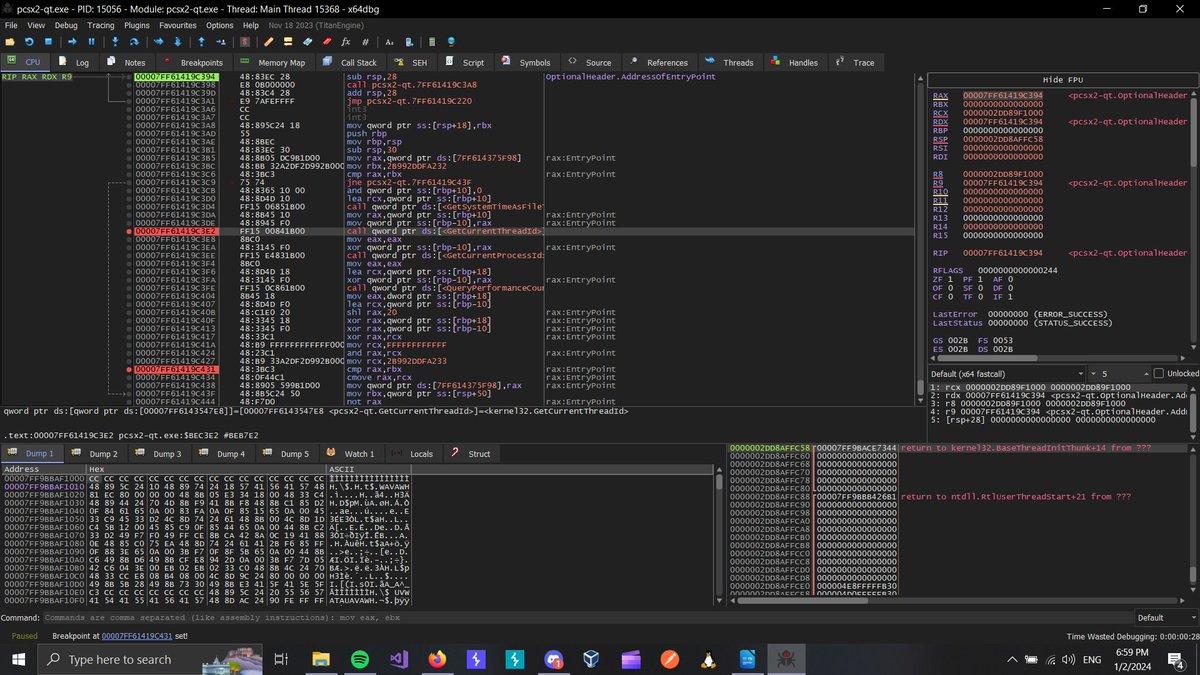Click the Run arrow toolbar icon
Viewport: 1200px width, 675px height.
(72, 42)
